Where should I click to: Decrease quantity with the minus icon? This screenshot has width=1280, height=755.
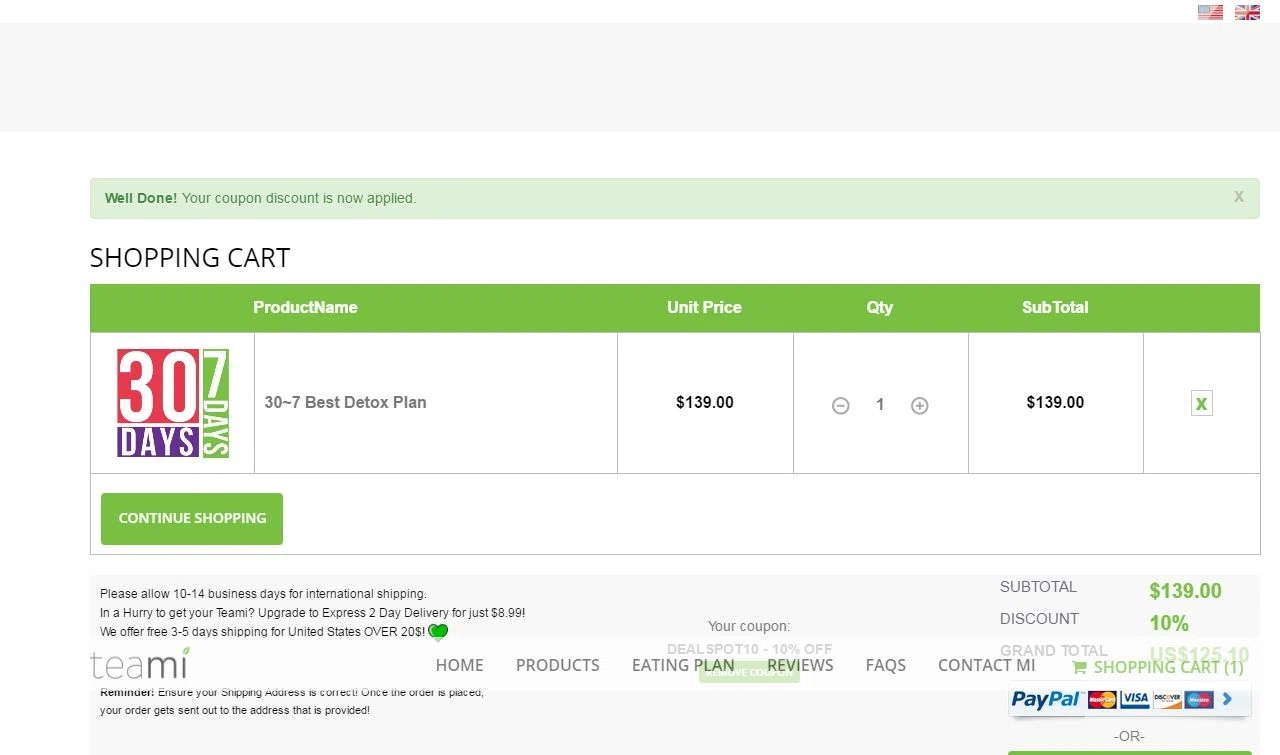coord(841,405)
